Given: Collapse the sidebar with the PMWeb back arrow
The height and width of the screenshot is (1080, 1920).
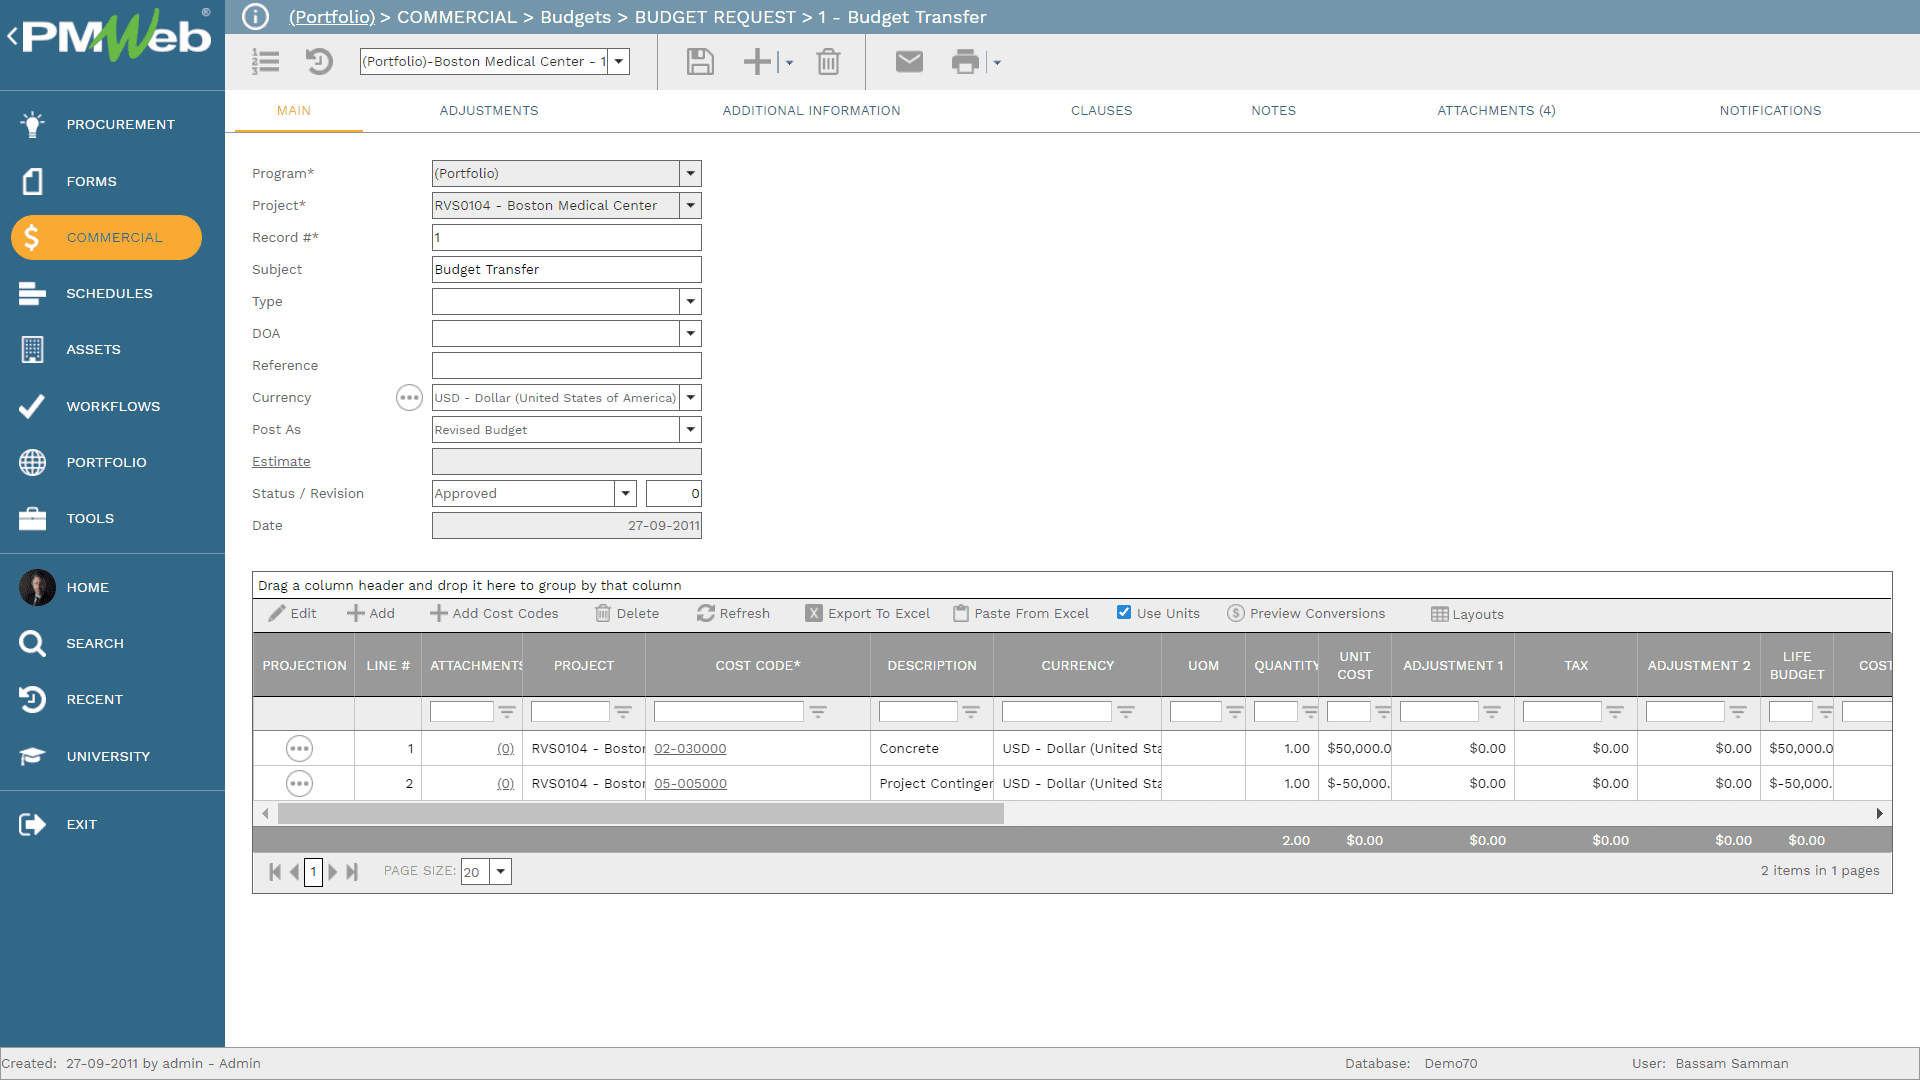Looking at the screenshot, I should click(13, 37).
